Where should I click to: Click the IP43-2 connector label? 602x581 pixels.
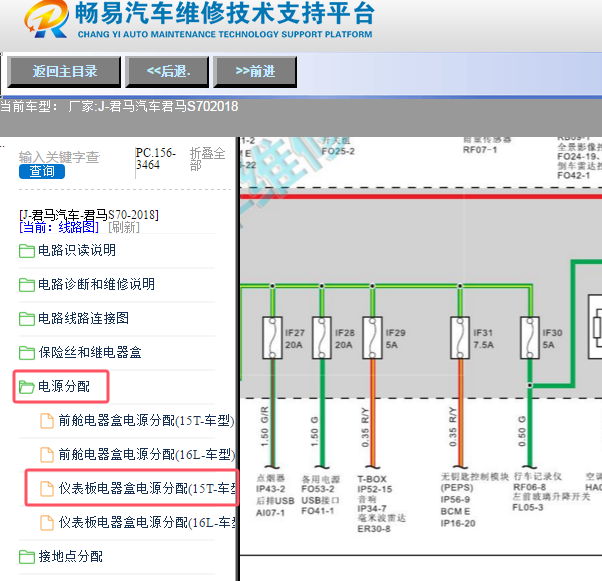[x=271, y=489]
